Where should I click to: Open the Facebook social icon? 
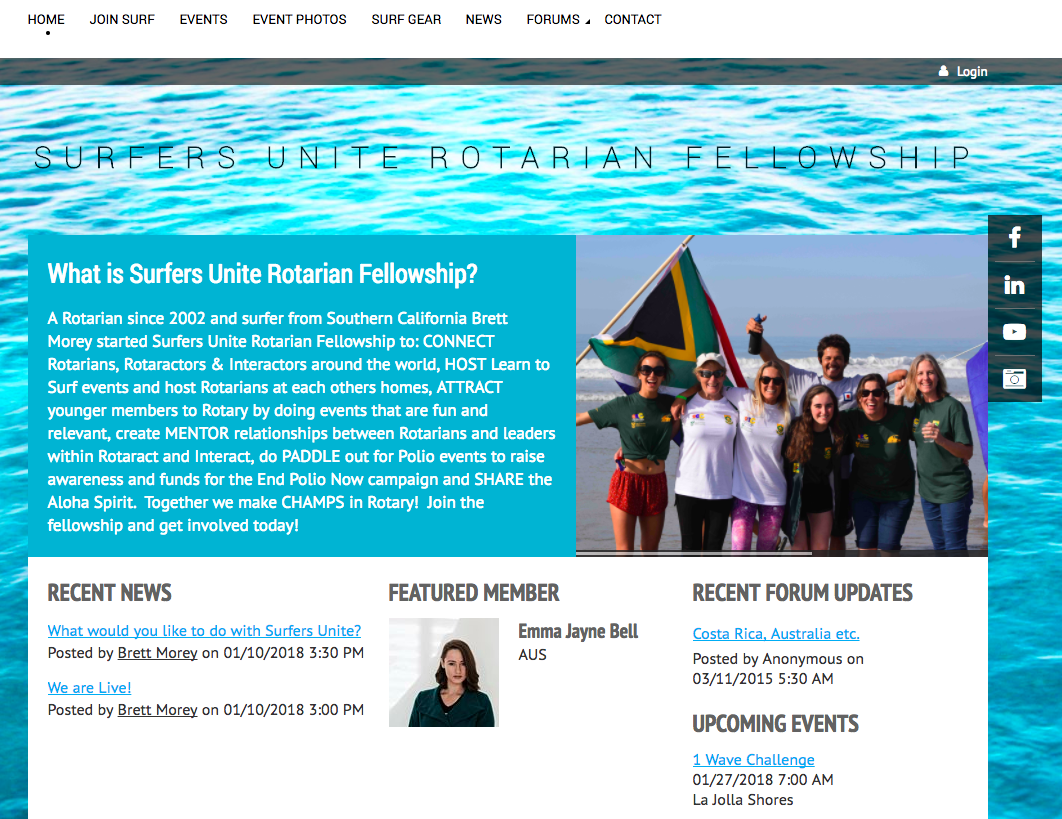[x=1014, y=238]
